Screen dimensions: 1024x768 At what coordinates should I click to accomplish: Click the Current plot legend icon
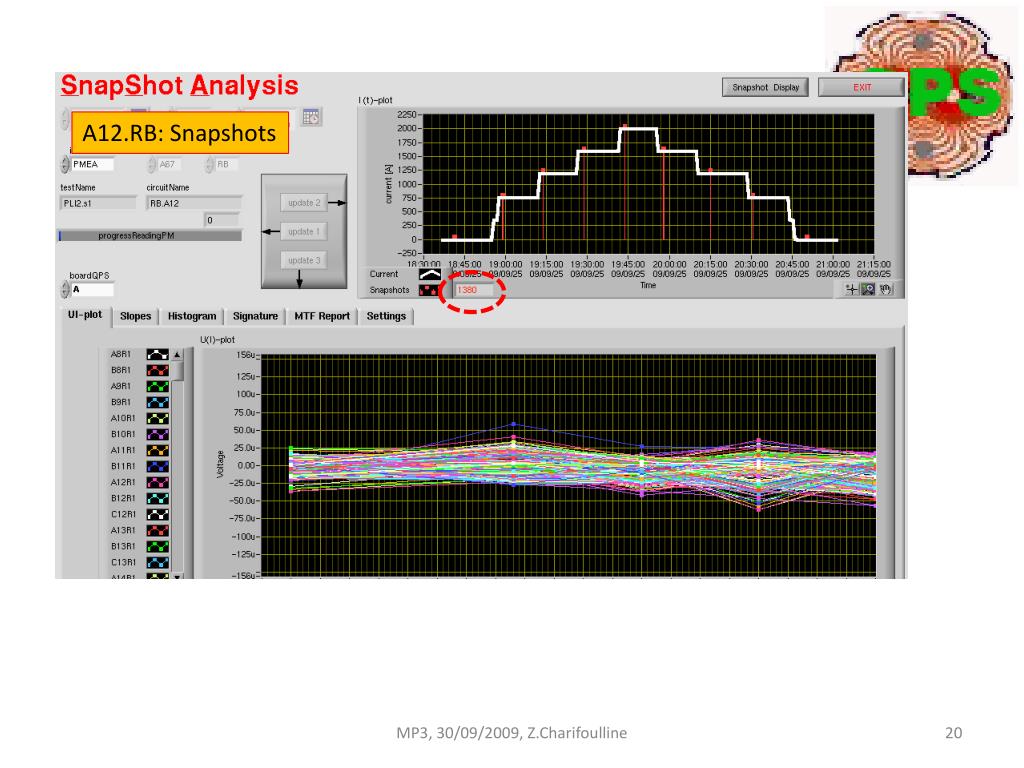click(x=429, y=274)
